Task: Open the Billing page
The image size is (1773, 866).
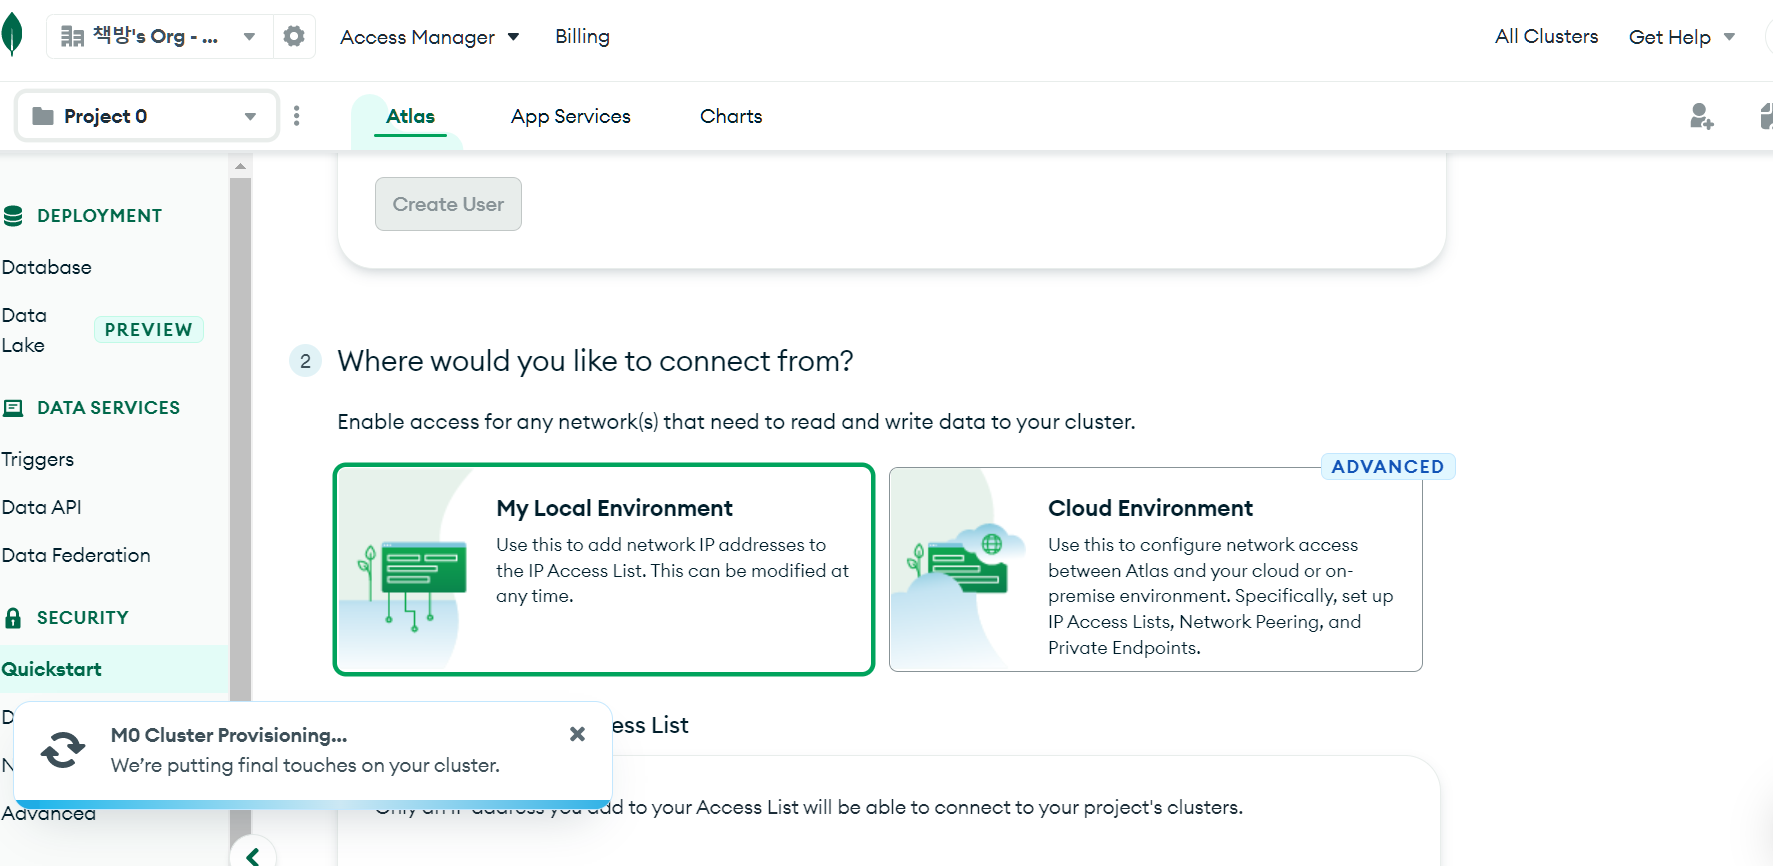Action: click(x=582, y=36)
